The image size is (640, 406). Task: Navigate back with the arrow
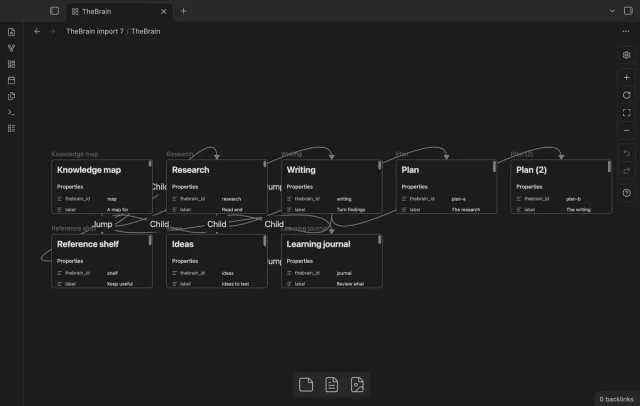37,31
